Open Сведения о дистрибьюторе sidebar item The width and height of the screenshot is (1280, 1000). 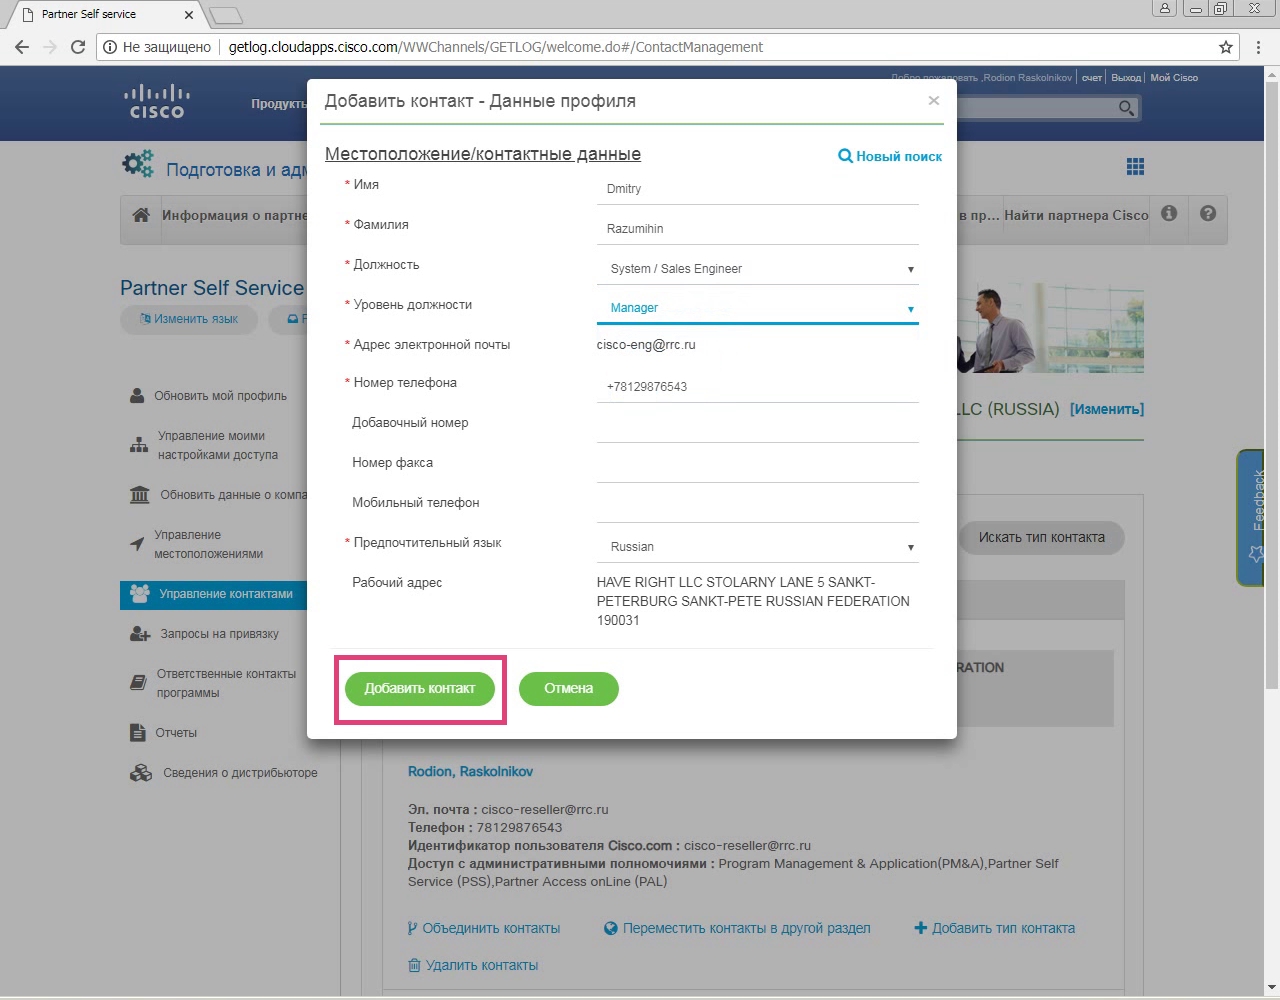point(240,773)
